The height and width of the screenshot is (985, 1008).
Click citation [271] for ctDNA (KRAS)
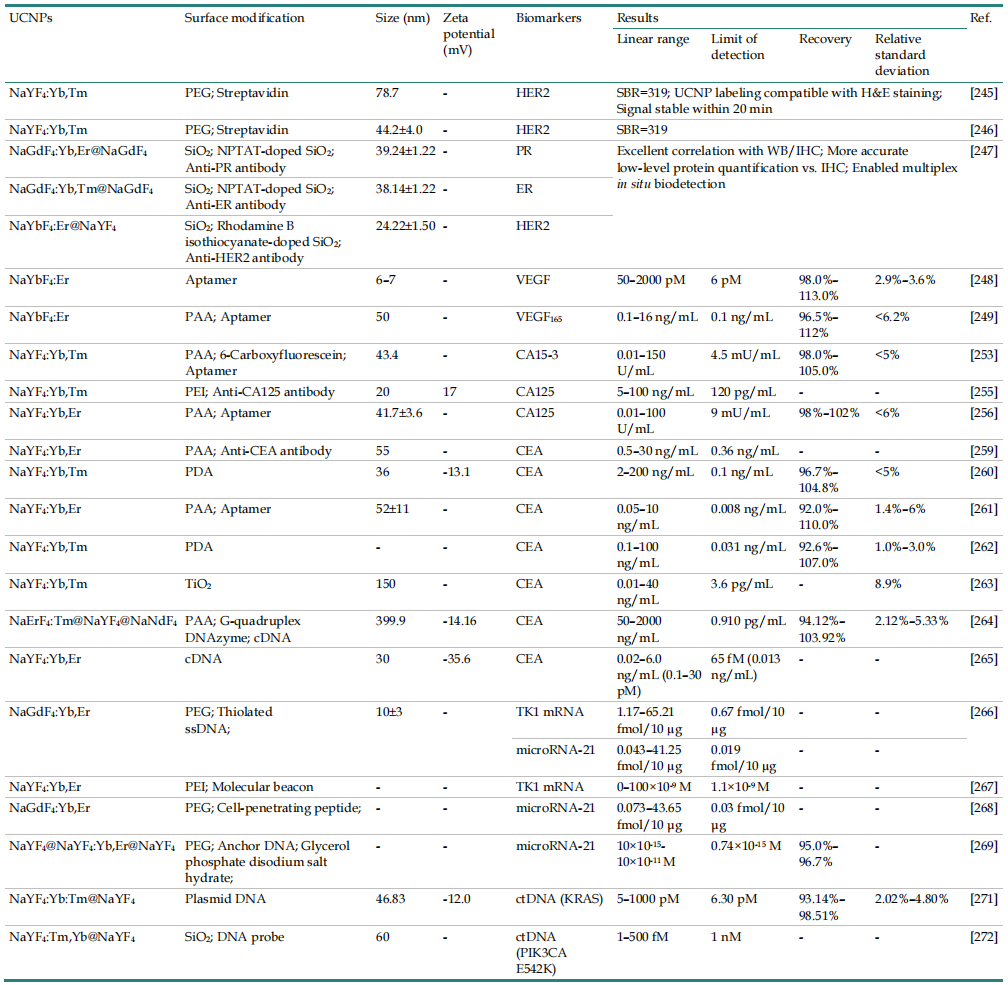click(982, 900)
